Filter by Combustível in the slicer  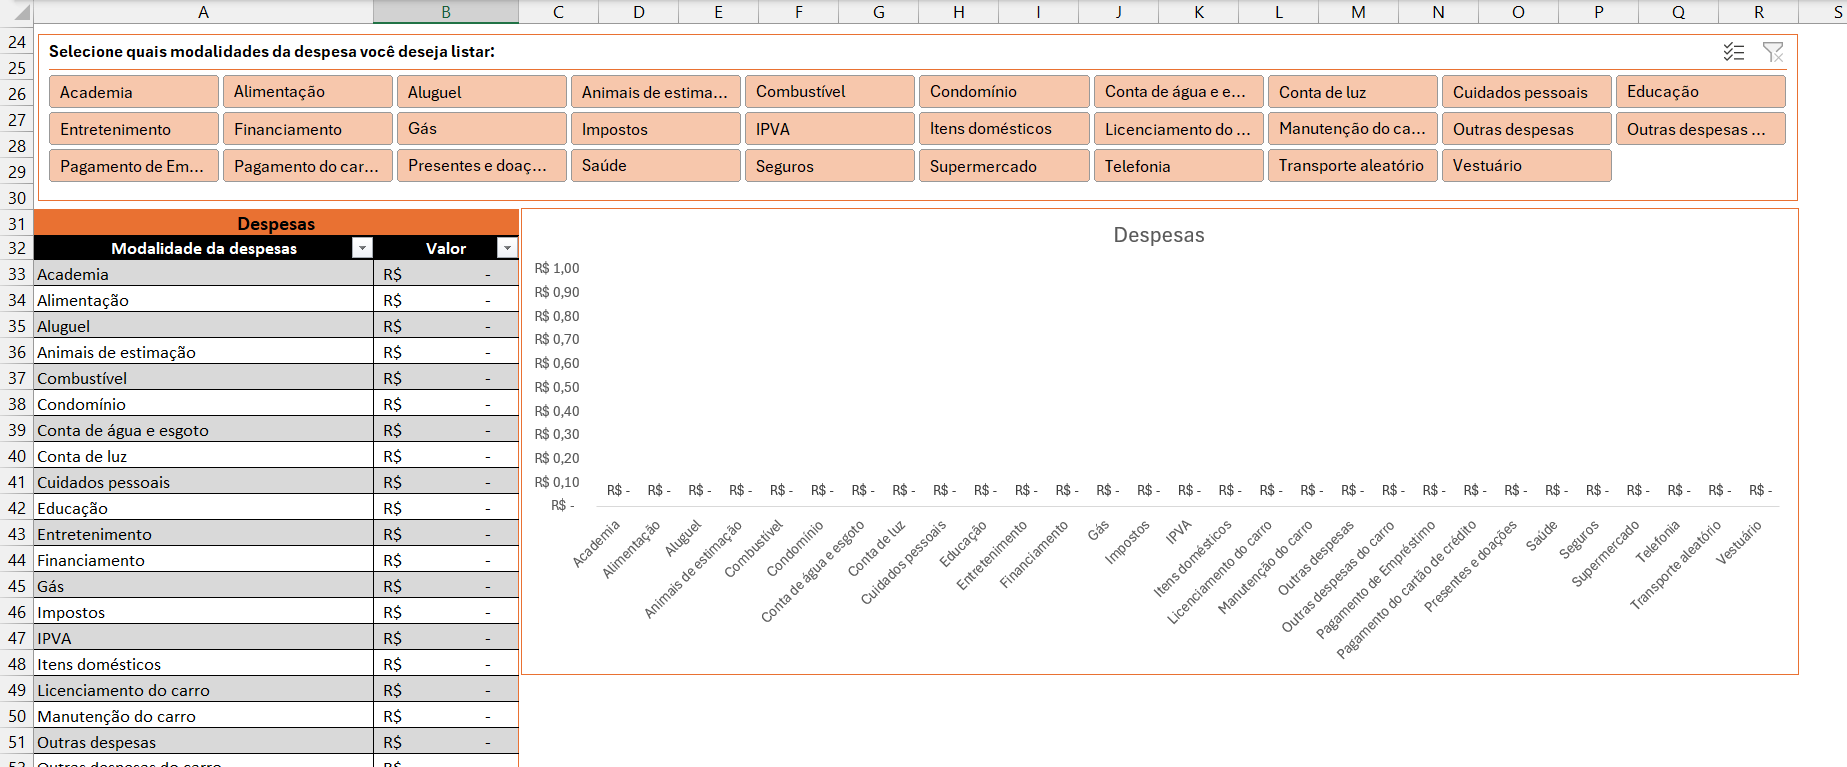click(x=830, y=92)
